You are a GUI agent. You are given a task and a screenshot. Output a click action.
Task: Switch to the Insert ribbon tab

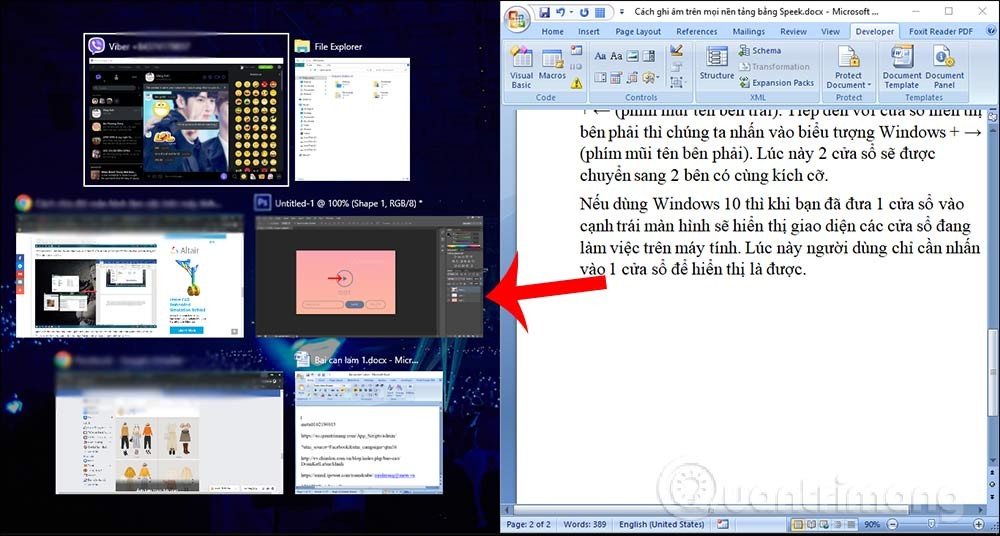point(589,31)
